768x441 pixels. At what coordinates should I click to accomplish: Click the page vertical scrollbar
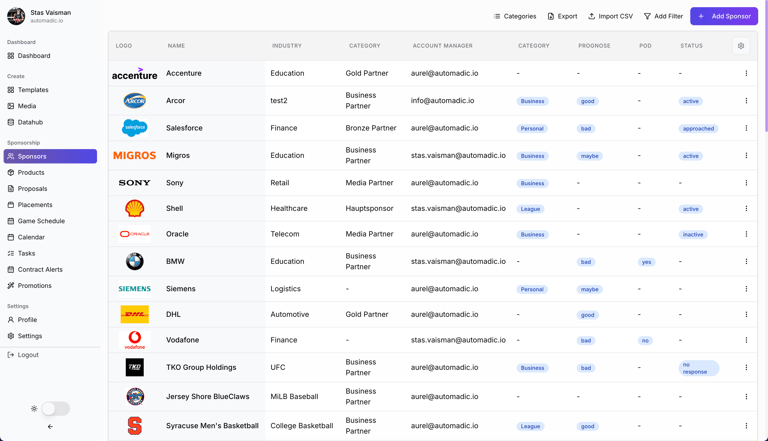pos(766,66)
